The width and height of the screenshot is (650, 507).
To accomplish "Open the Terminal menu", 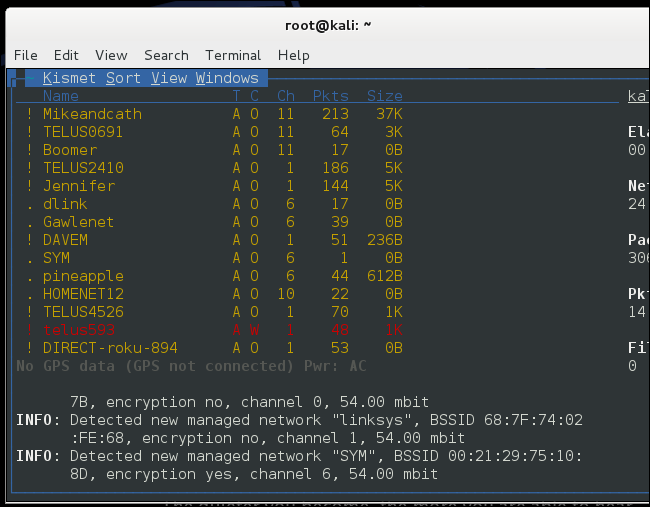I will click(x=233, y=55).
